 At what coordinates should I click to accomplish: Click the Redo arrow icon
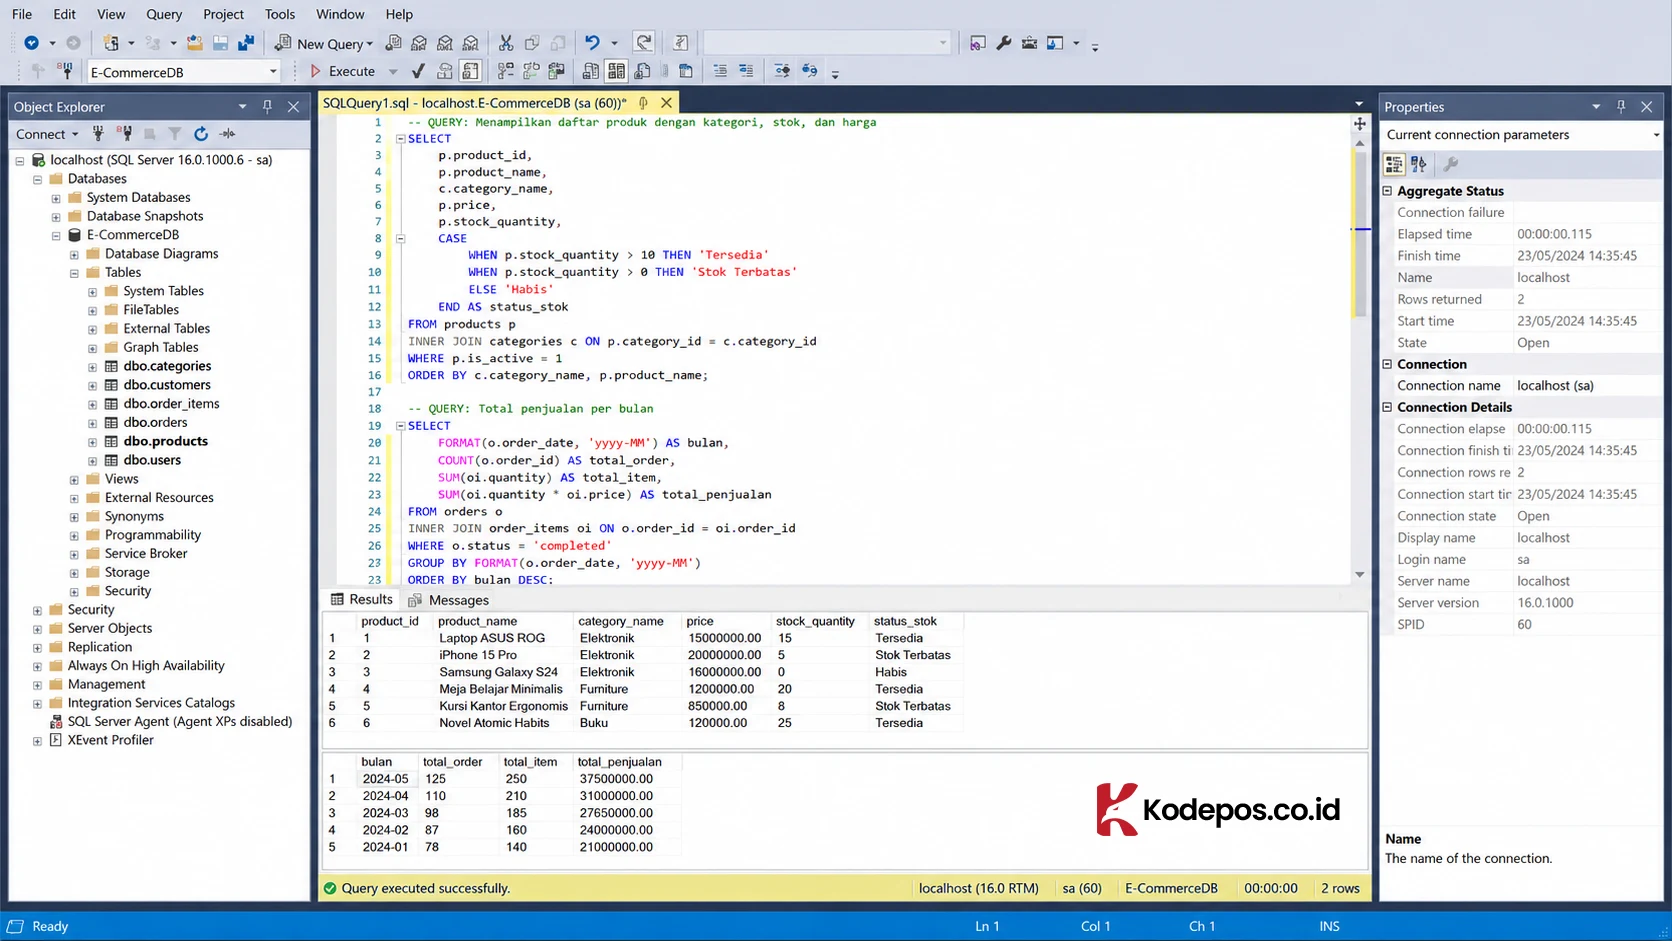click(644, 43)
